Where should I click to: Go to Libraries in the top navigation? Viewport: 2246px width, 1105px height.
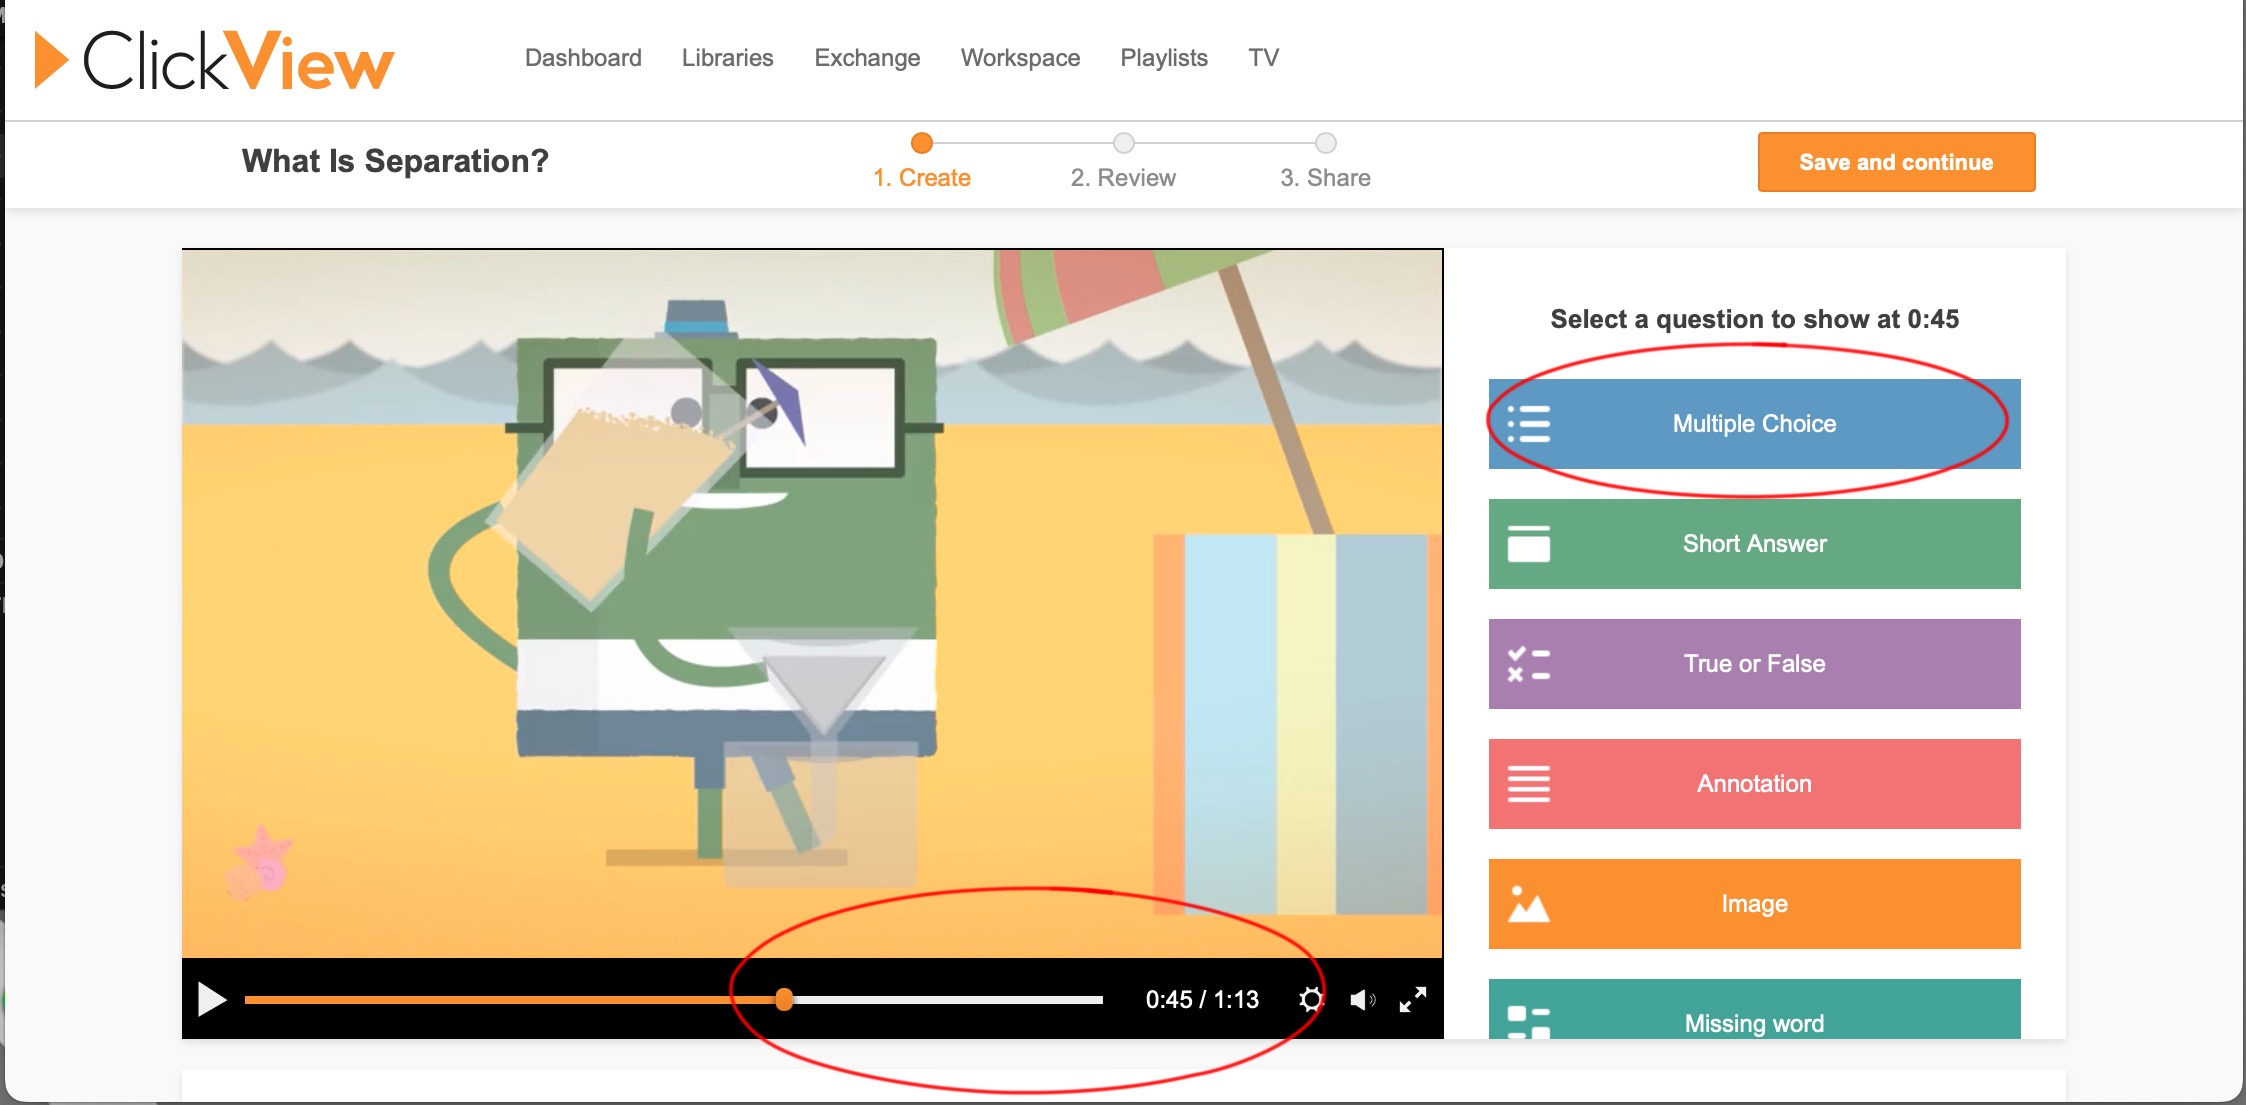coord(727,58)
